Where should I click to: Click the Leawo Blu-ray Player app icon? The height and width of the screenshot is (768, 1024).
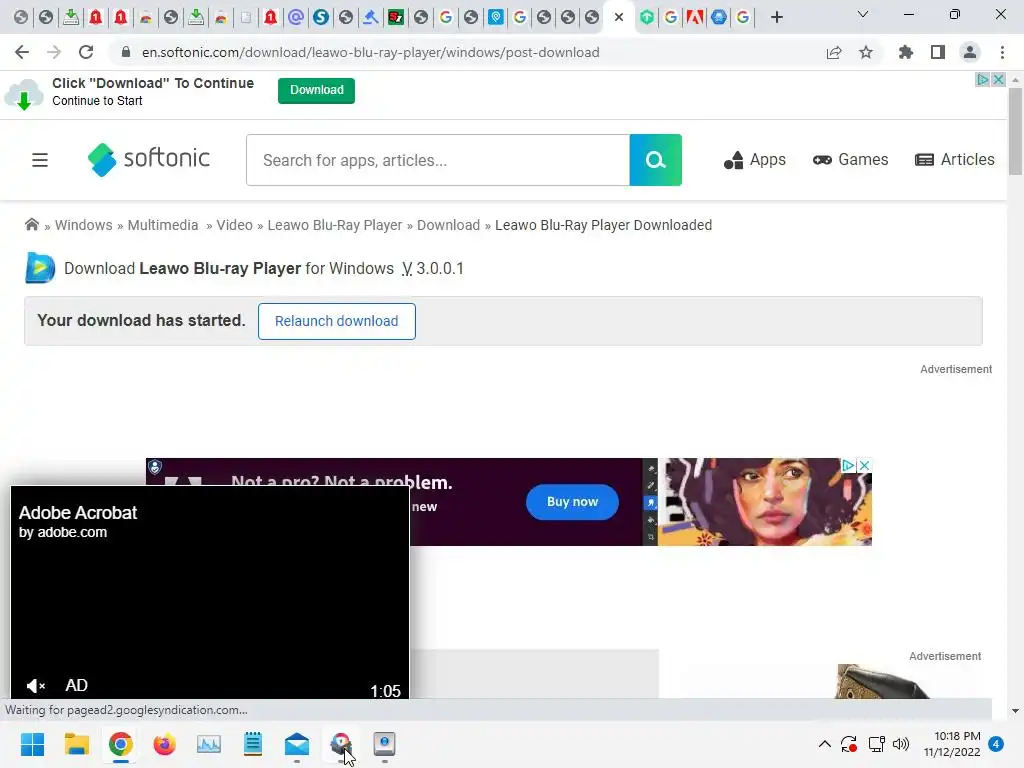click(x=40, y=268)
